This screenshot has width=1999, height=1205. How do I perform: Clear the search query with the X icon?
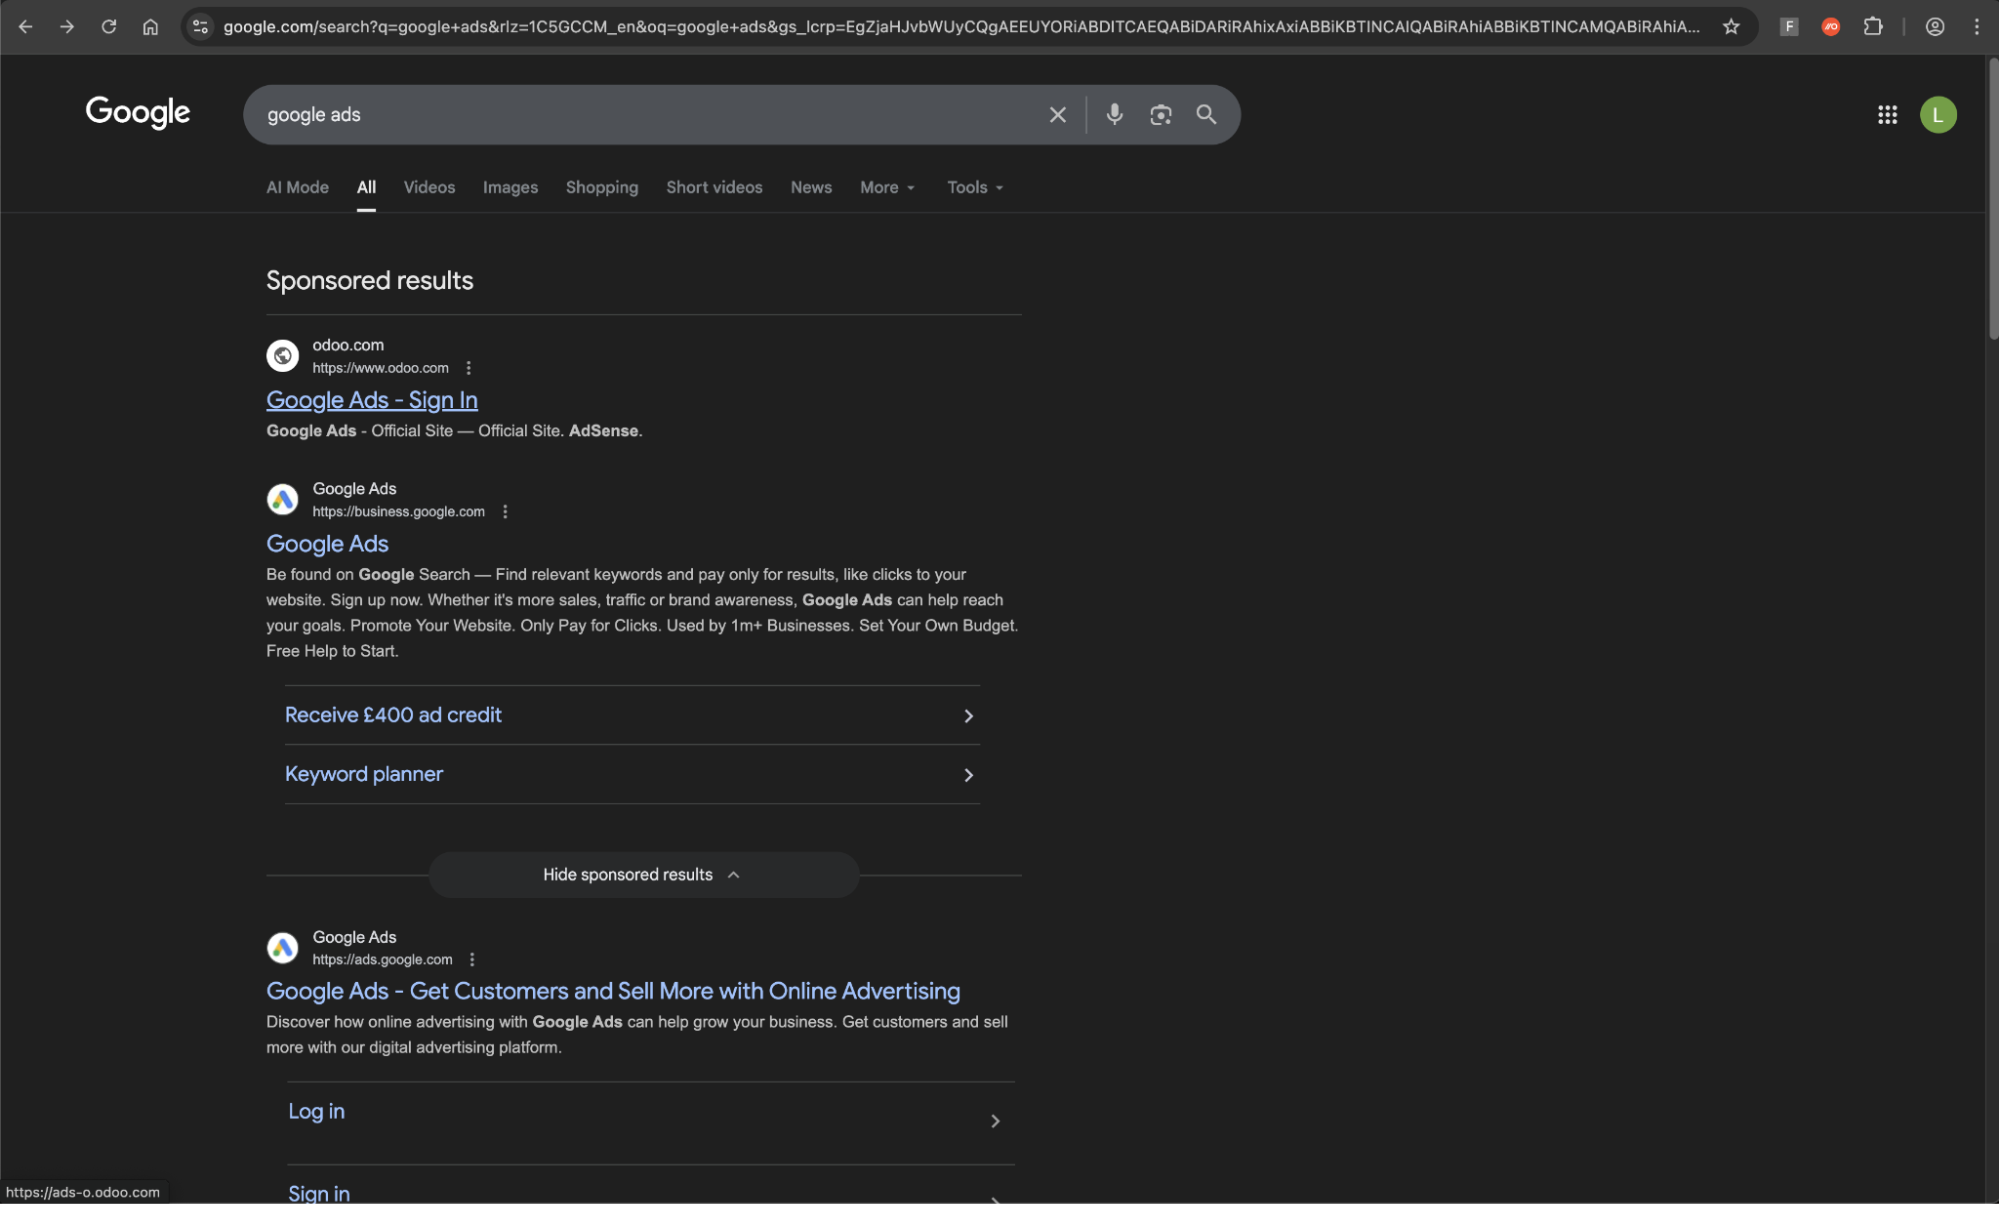1057,114
